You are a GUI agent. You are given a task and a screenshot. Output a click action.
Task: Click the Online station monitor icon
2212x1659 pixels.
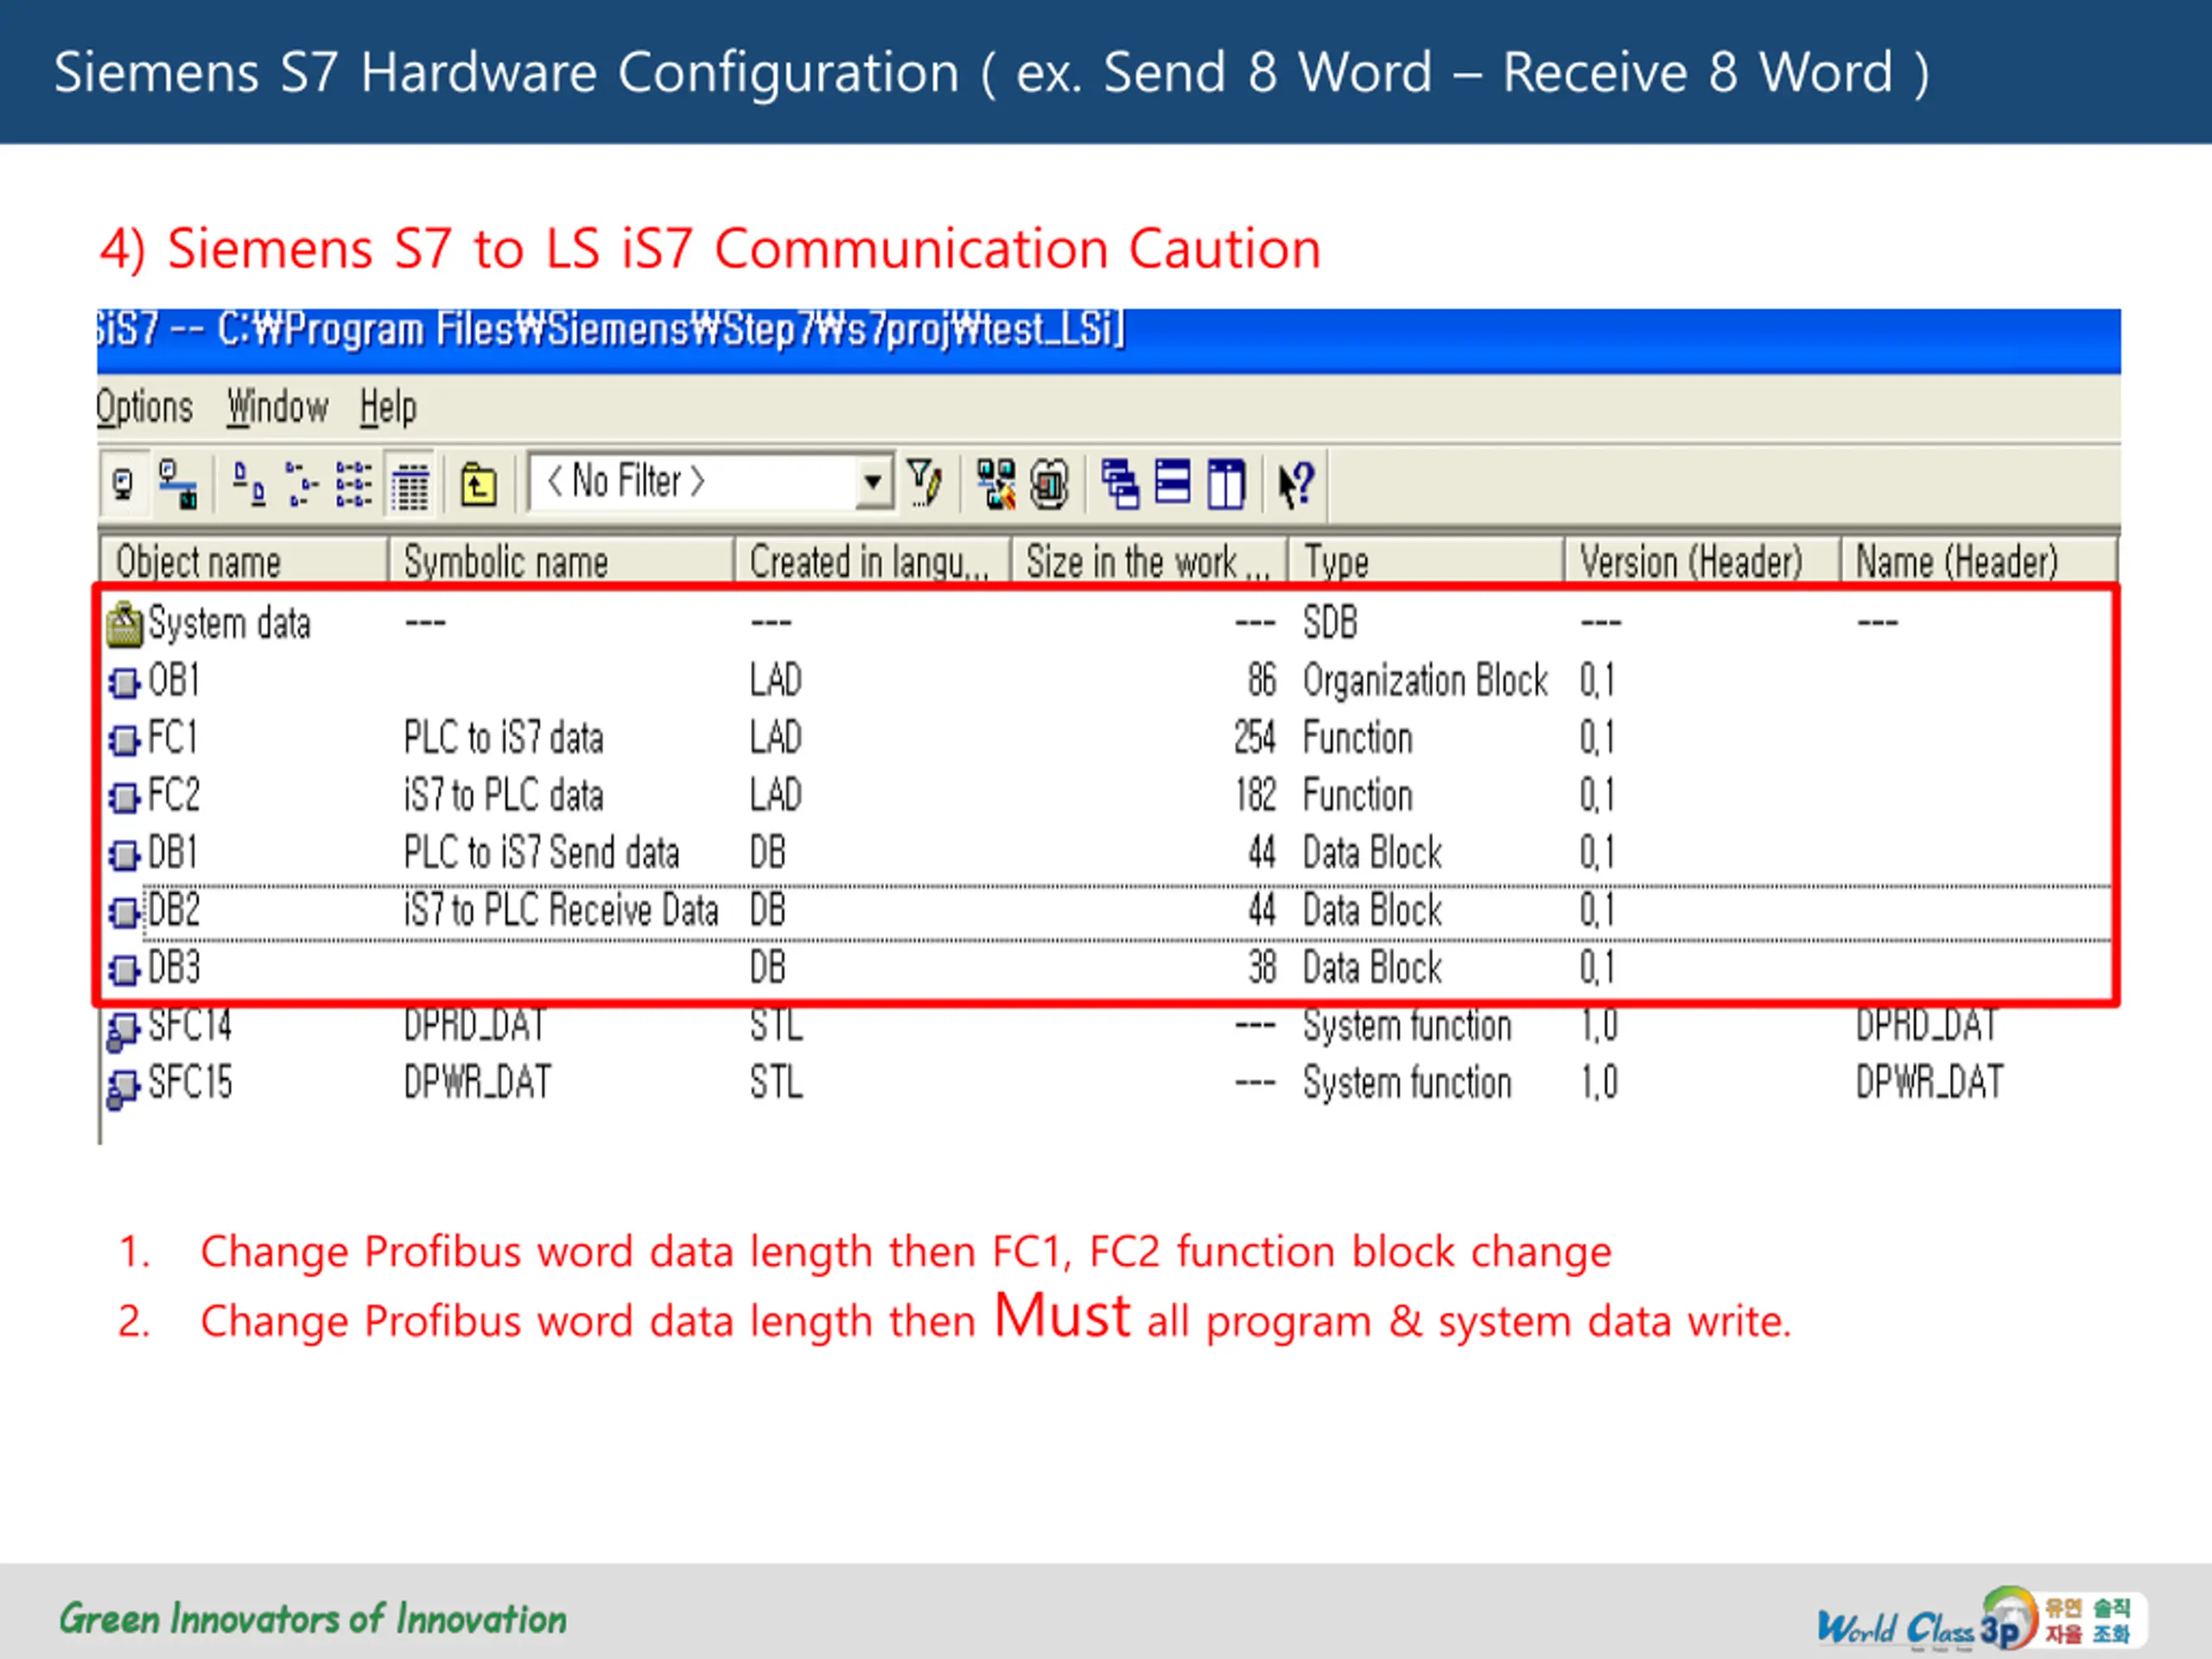pyautogui.click(x=124, y=485)
